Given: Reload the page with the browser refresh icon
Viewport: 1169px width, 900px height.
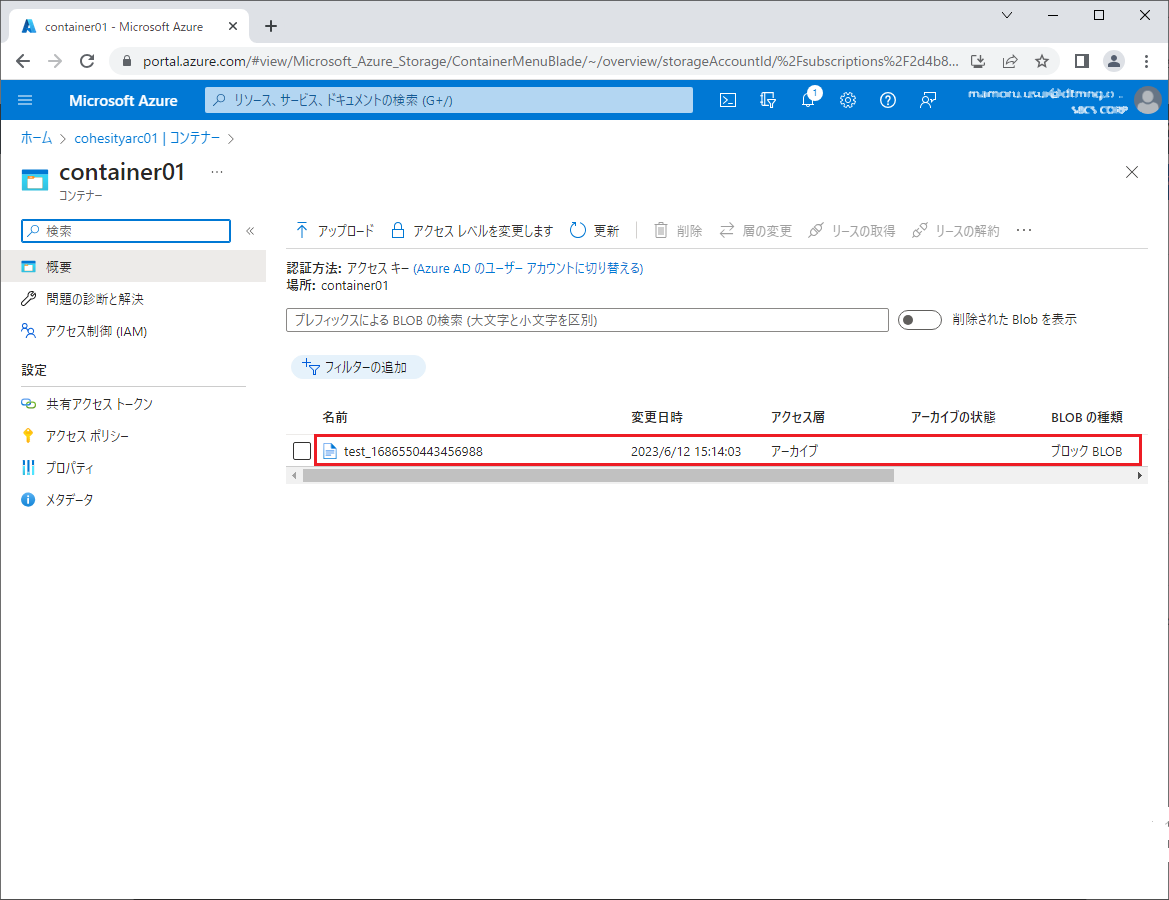Looking at the screenshot, I should (x=87, y=61).
